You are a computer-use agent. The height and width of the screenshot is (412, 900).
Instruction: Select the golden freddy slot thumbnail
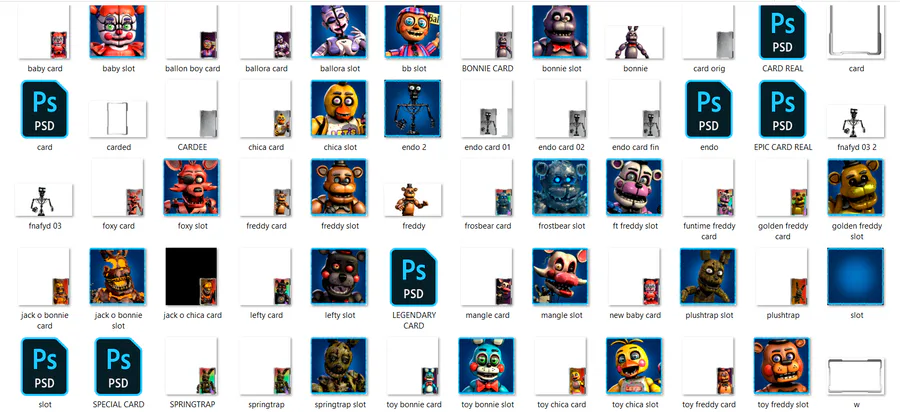856,187
